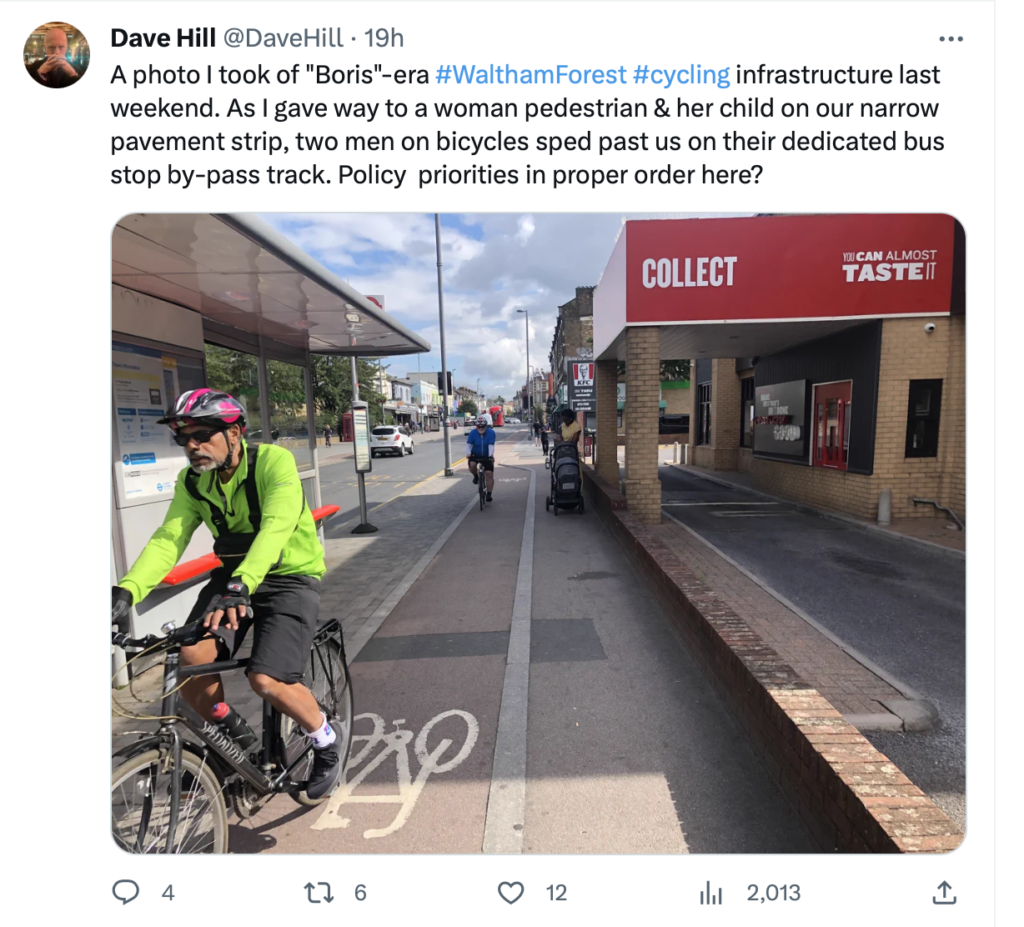Open Dave Hill's profile avatar
This screenshot has height=927, width=1024.
(x=57, y=55)
